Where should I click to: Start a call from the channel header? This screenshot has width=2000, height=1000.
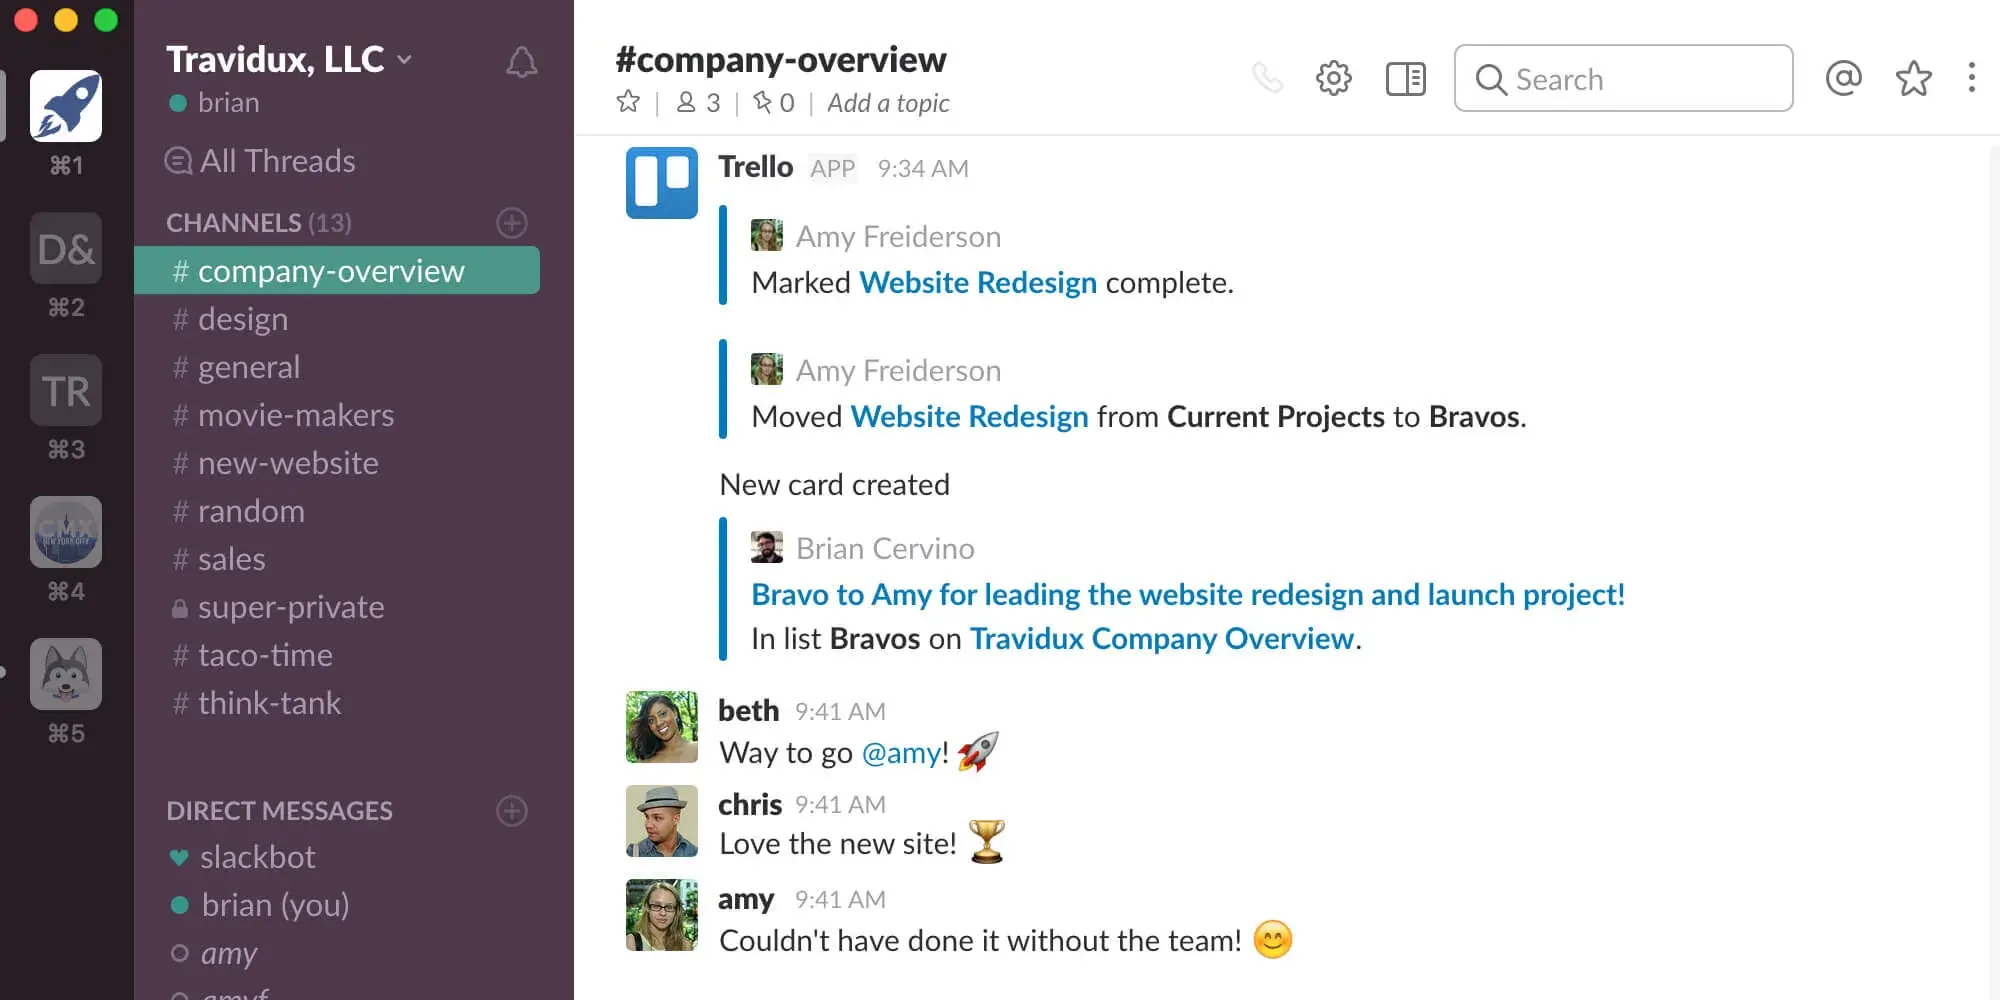click(1268, 78)
